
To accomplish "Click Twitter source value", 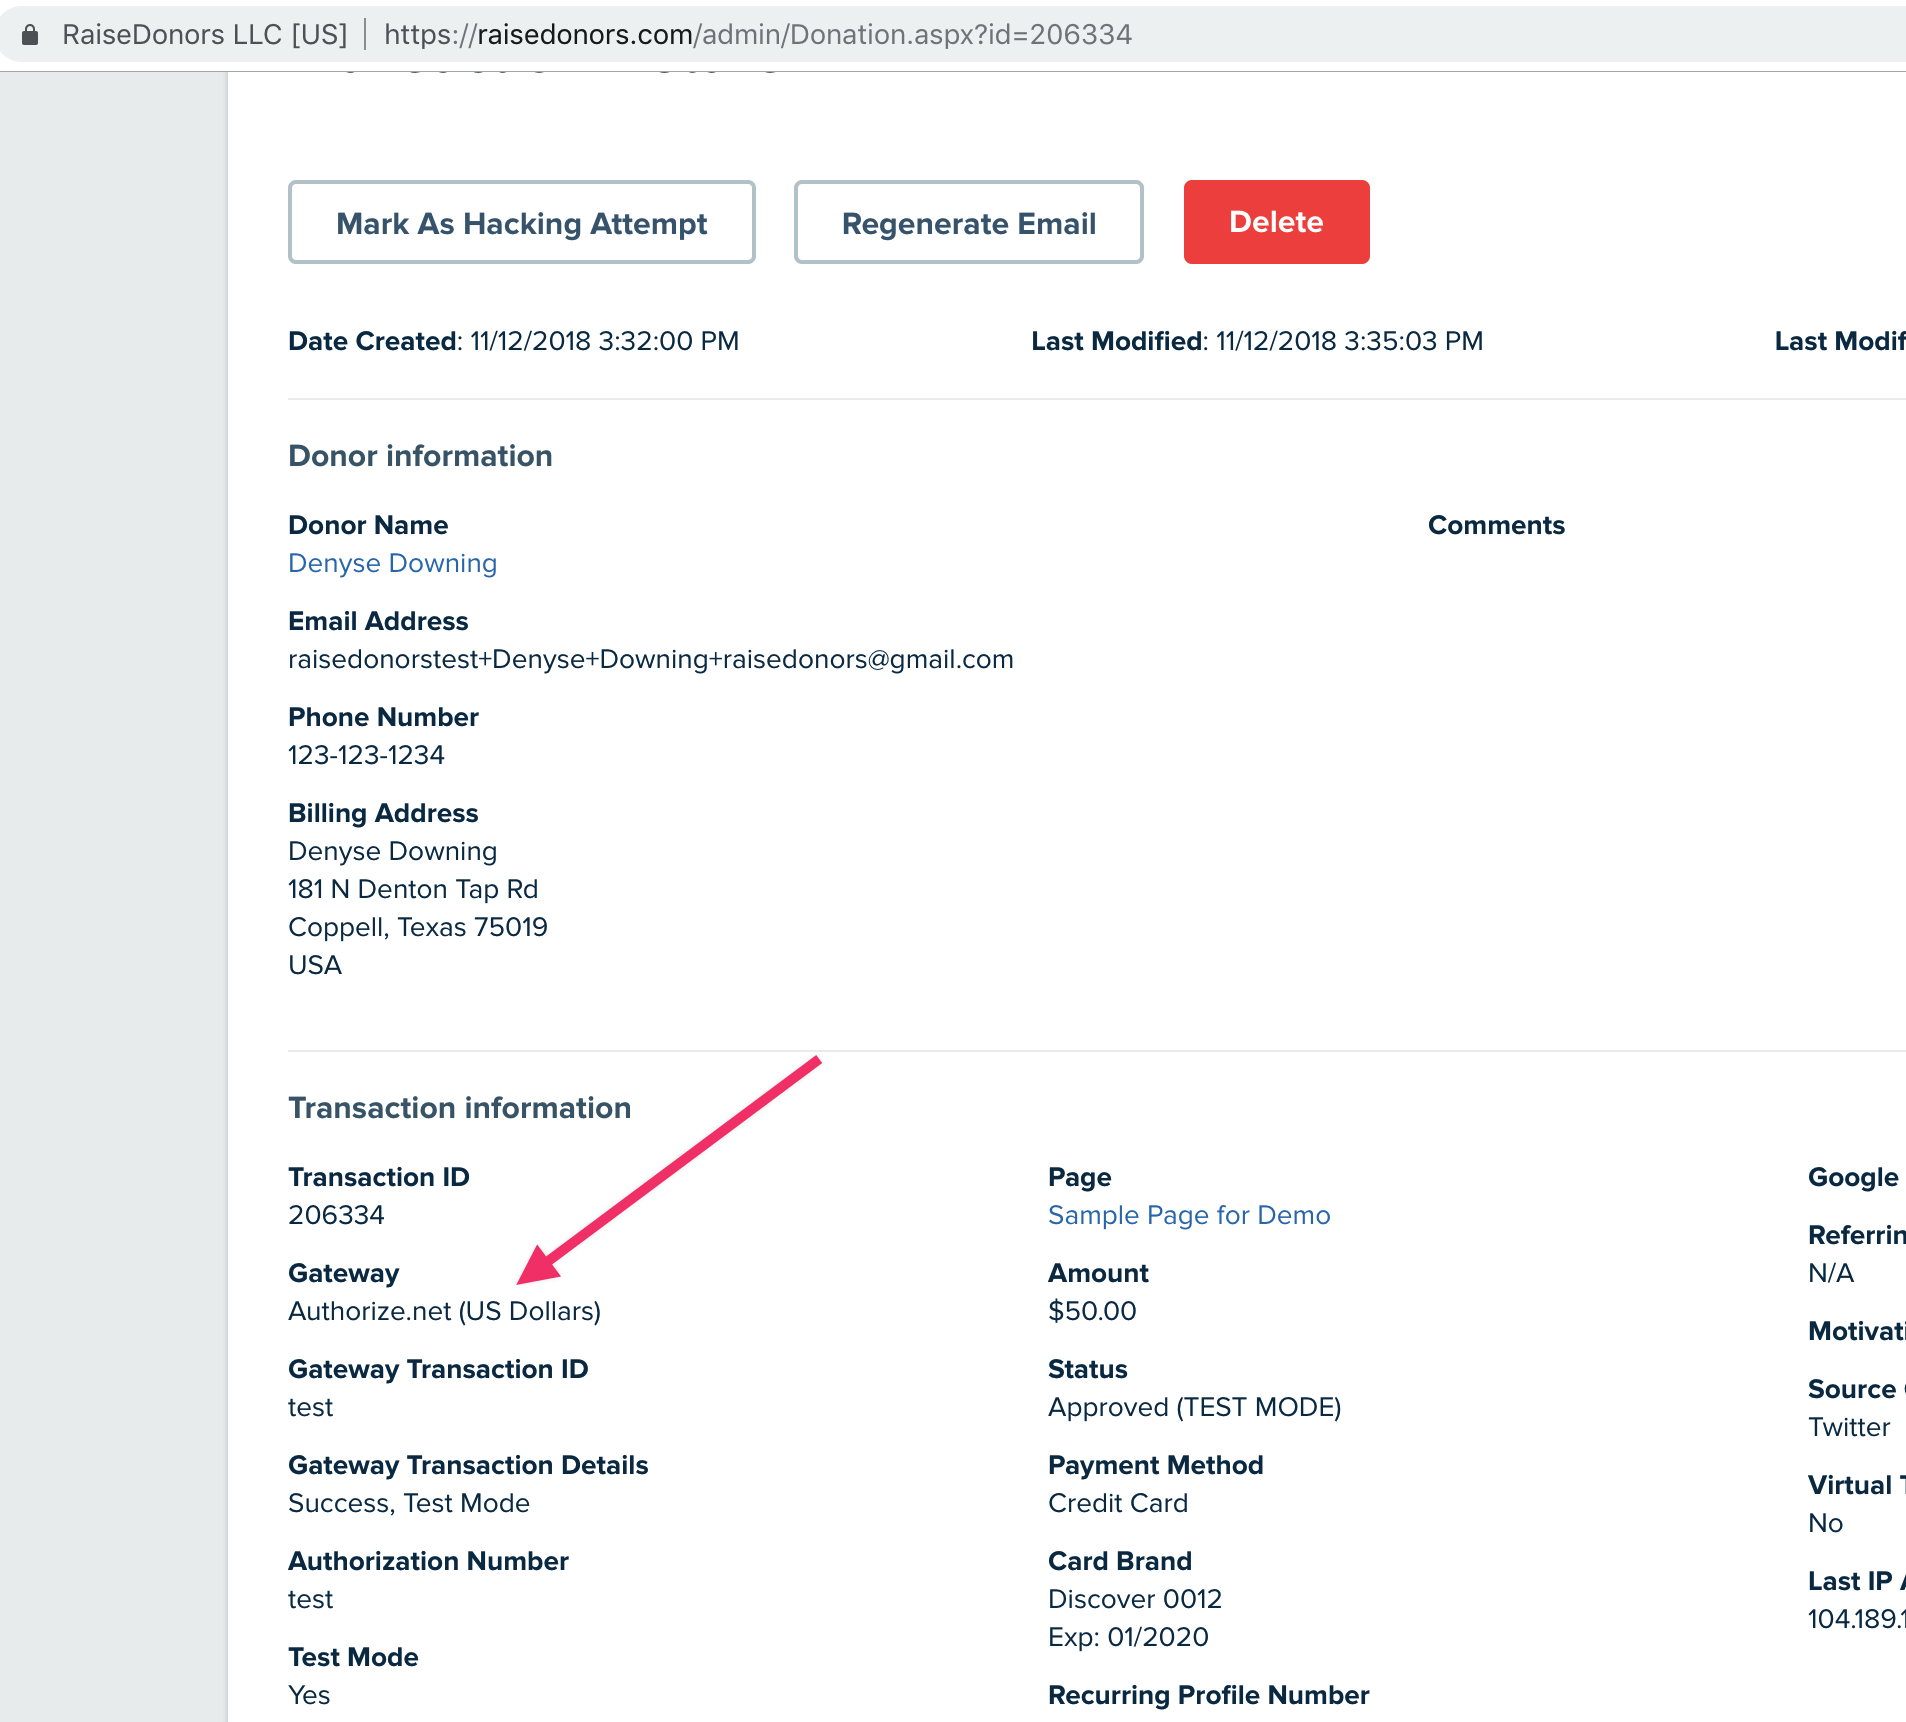I will pyautogui.click(x=1849, y=1427).
